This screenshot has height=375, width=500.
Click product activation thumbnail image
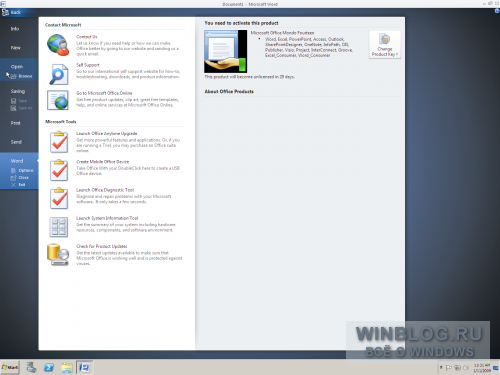coord(226,51)
